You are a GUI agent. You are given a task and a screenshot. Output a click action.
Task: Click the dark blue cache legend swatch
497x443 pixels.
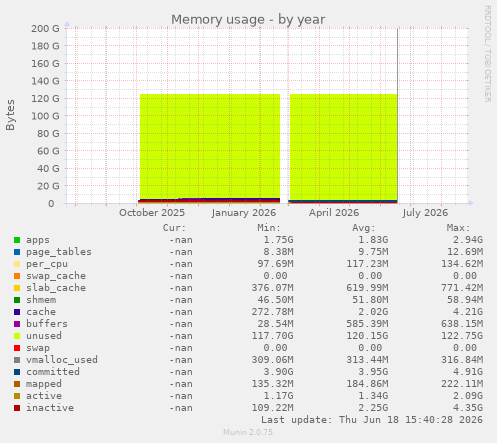[17, 312]
